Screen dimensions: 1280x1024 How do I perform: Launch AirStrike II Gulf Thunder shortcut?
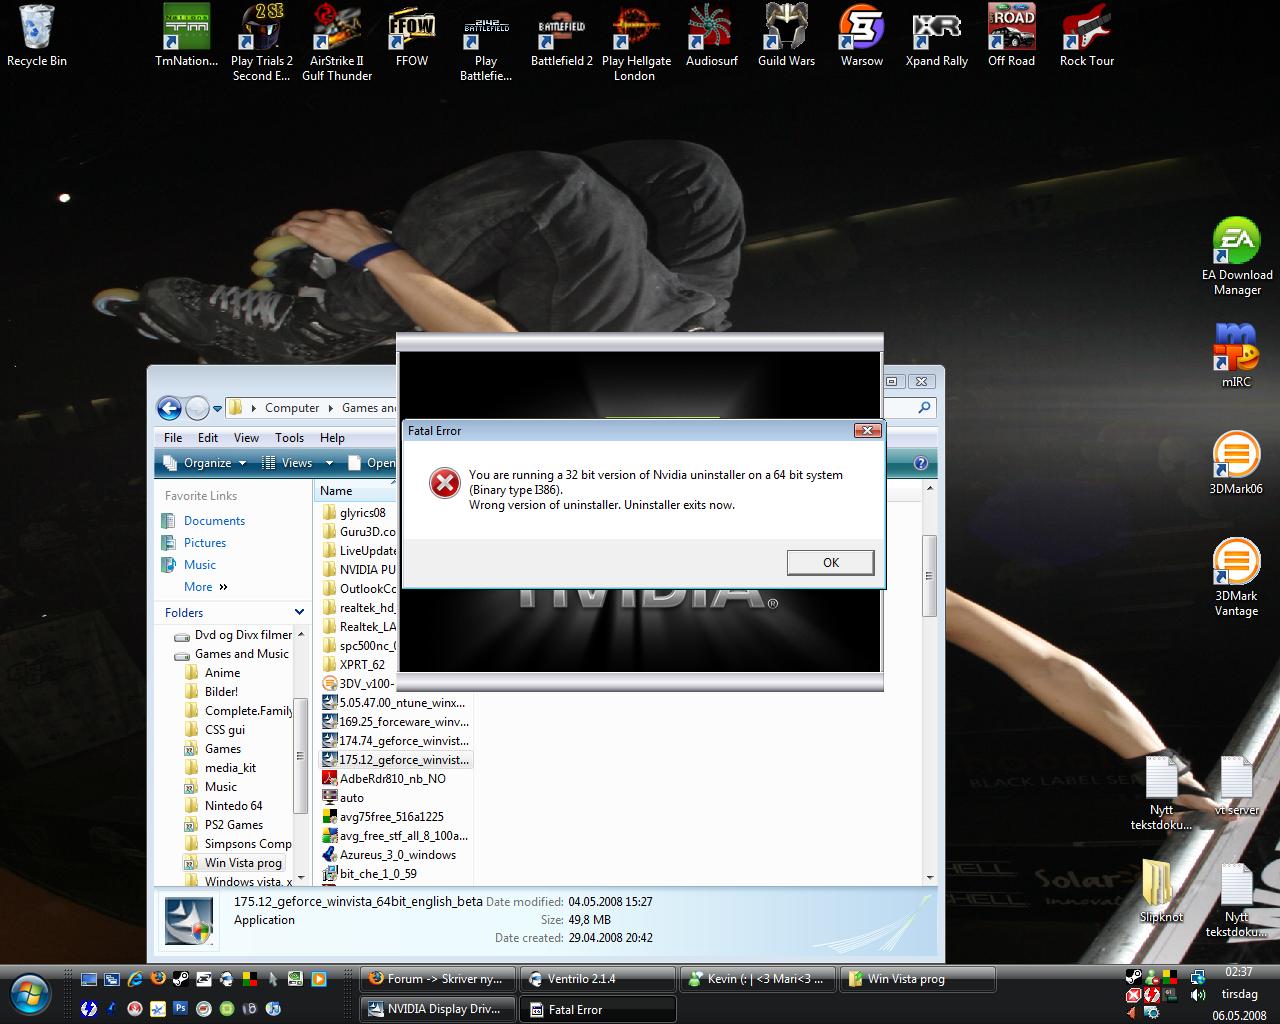click(337, 43)
